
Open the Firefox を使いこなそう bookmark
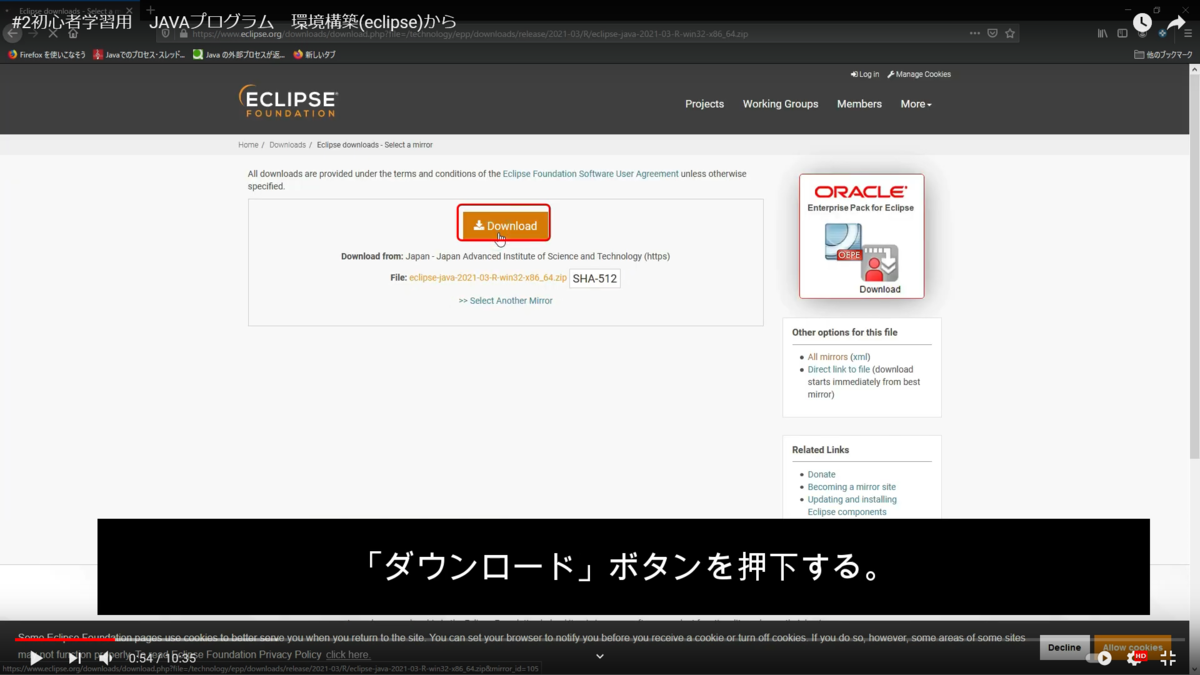[47, 55]
